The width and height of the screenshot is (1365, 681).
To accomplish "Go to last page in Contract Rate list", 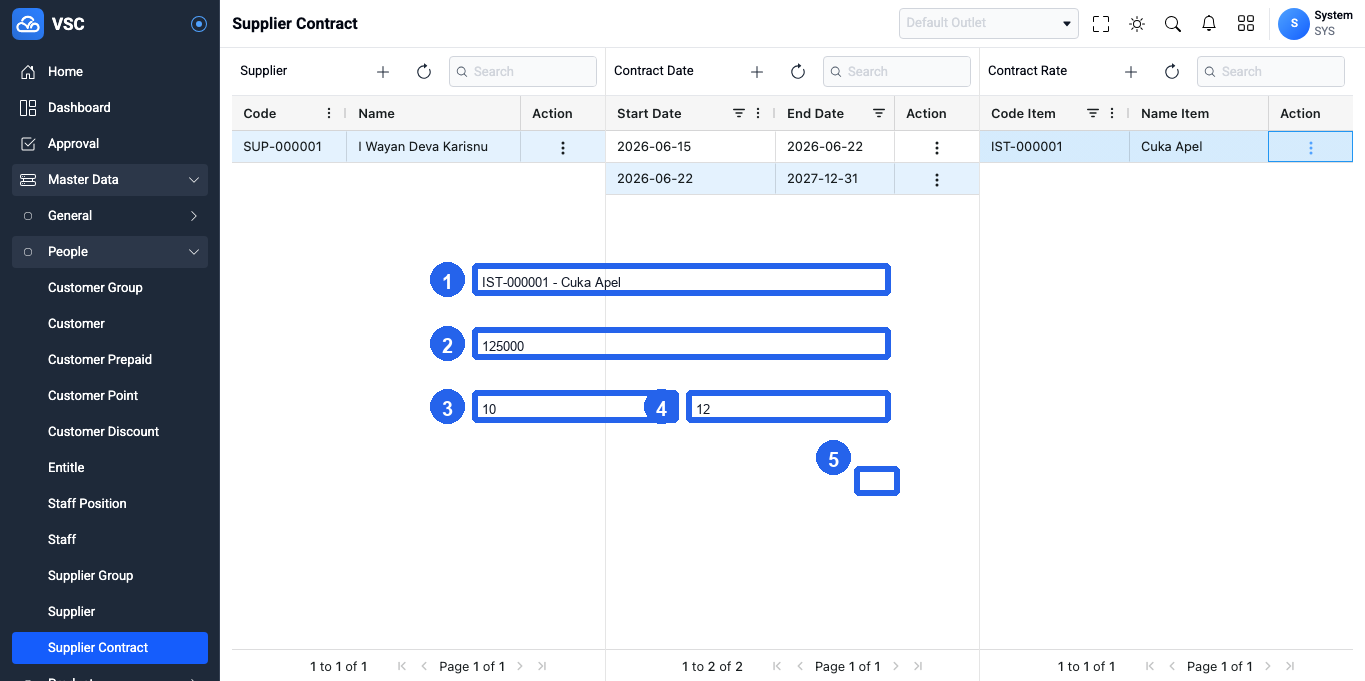I will 1290,666.
